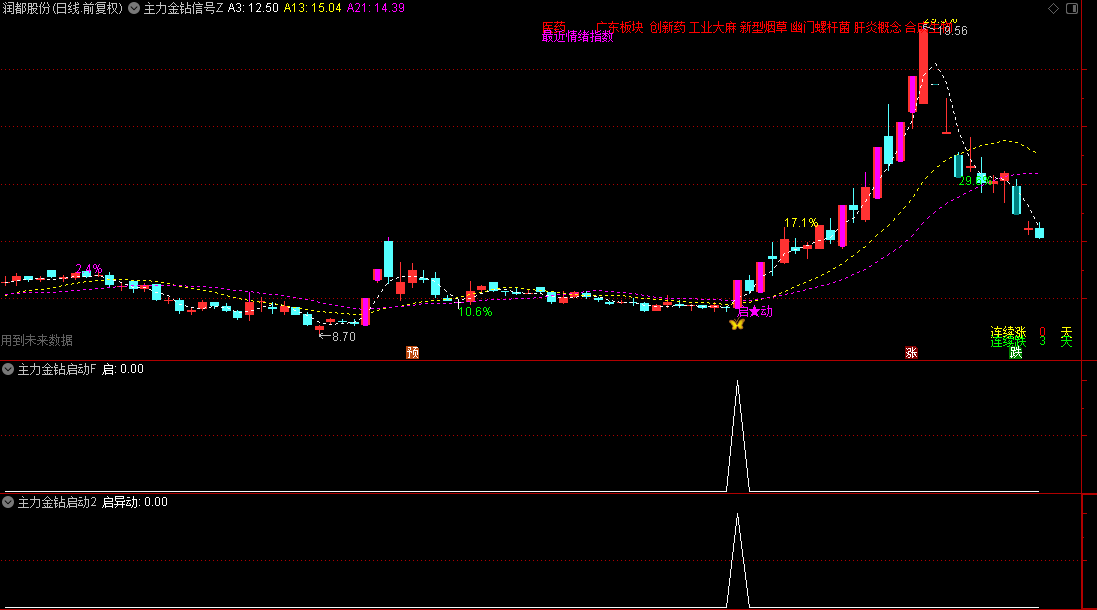
Task: Click the yellow butterfly signal icon
Action: coord(737,324)
